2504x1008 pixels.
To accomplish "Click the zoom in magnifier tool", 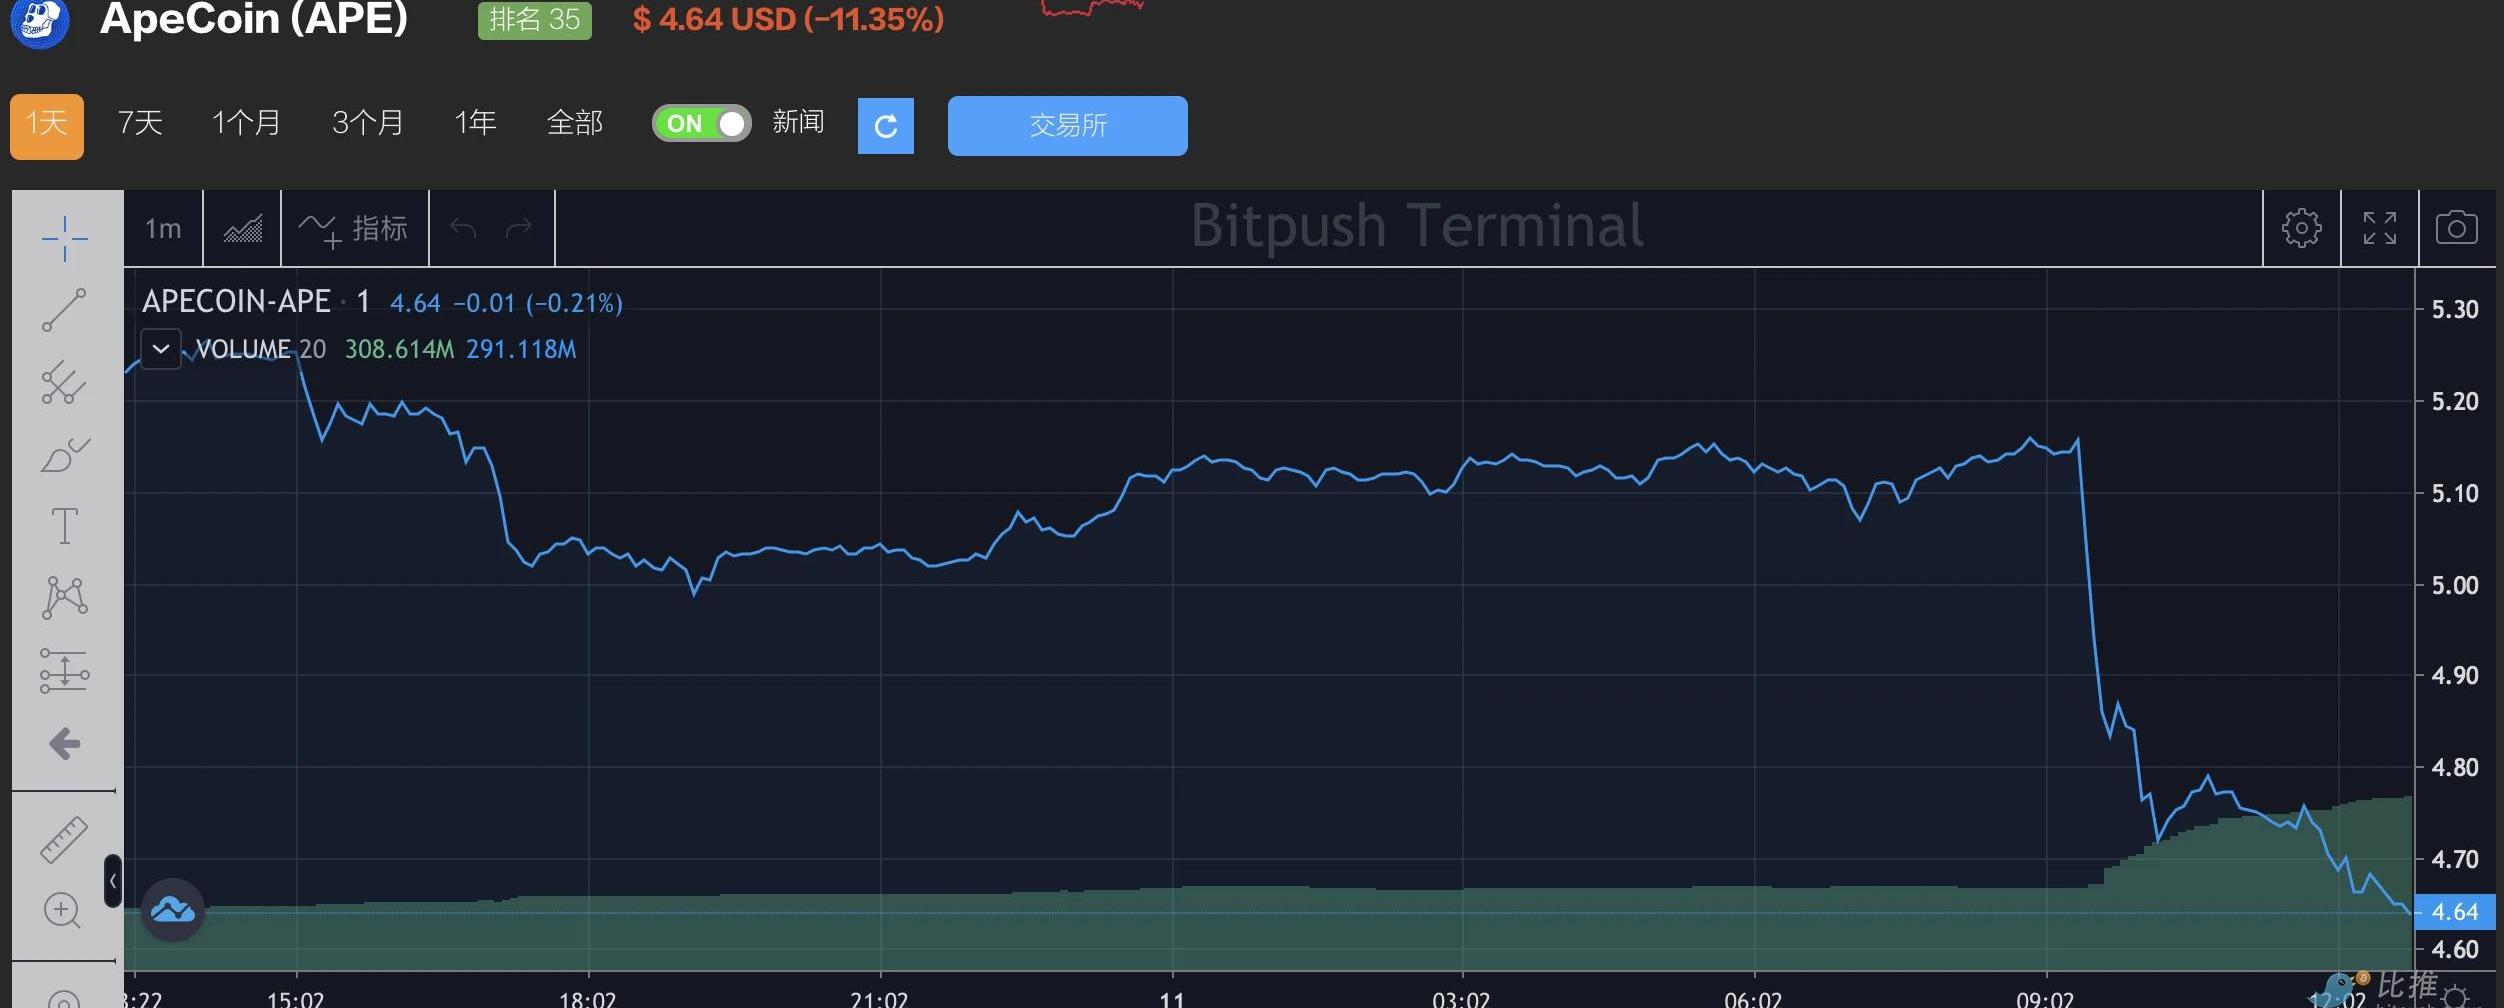I will tap(62, 910).
